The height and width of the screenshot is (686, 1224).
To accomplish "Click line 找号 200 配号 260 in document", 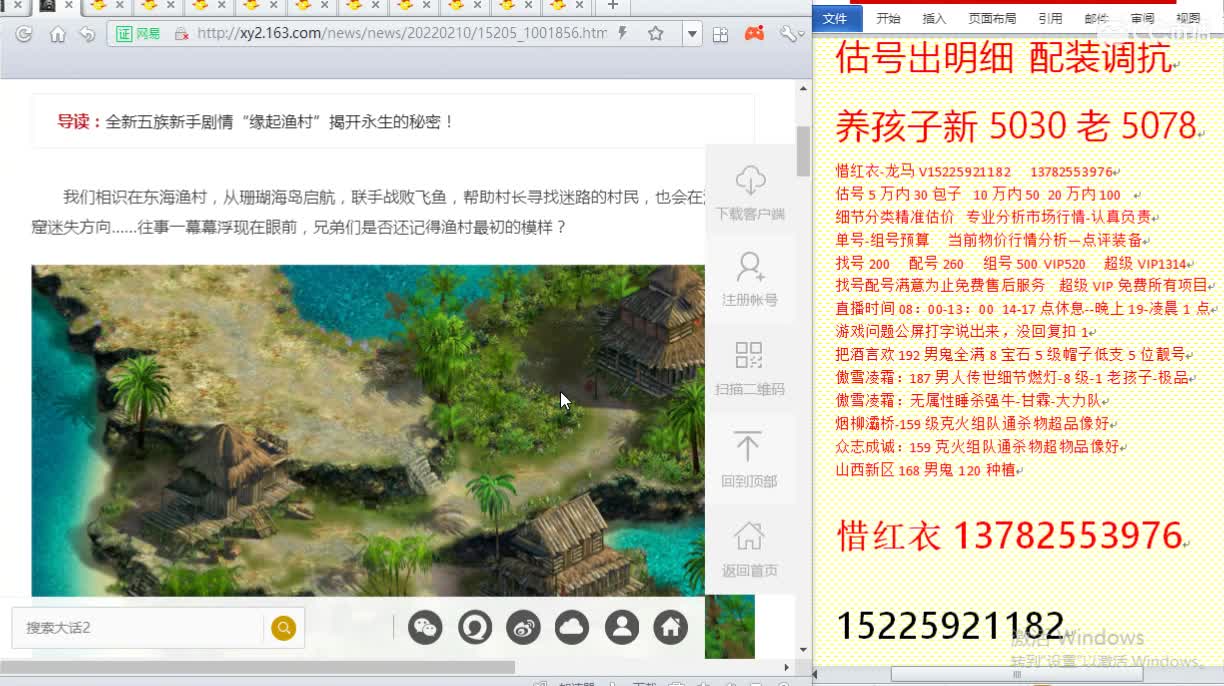I will 1011,264.
